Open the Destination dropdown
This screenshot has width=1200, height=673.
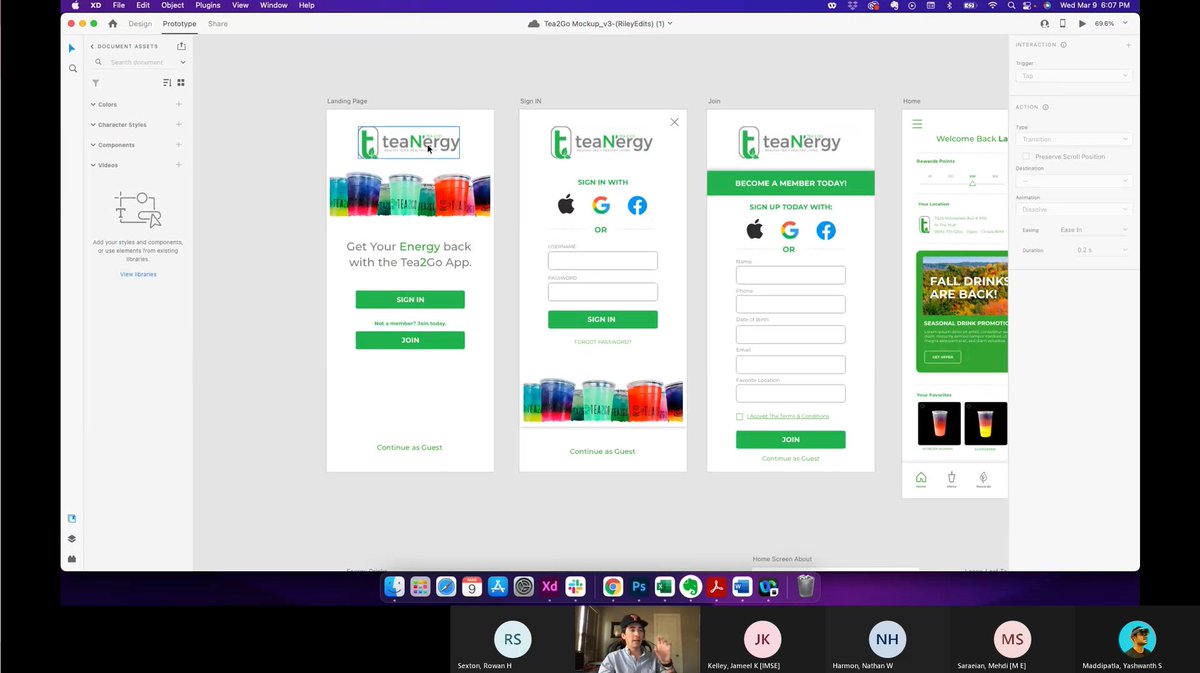coord(1074,181)
